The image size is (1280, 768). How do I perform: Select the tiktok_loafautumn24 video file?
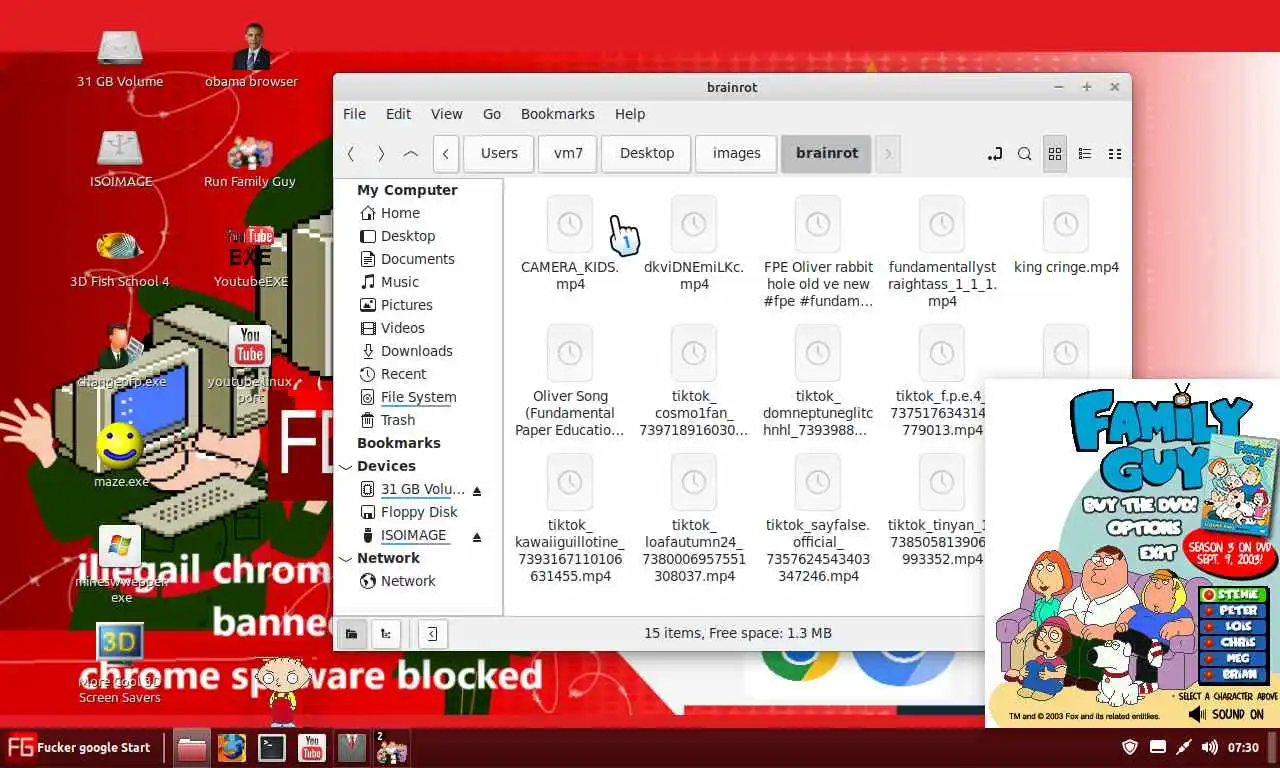tap(694, 483)
